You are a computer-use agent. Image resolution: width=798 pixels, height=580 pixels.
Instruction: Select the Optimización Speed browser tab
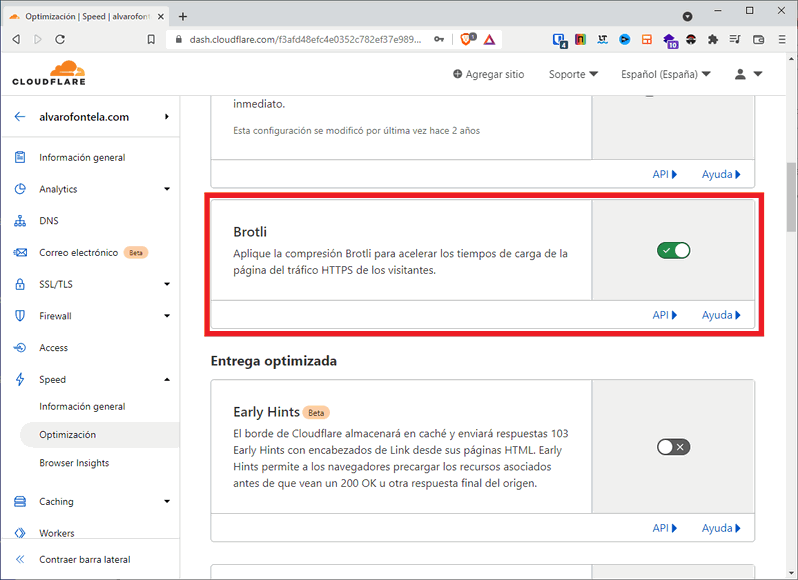(x=88, y=17)
